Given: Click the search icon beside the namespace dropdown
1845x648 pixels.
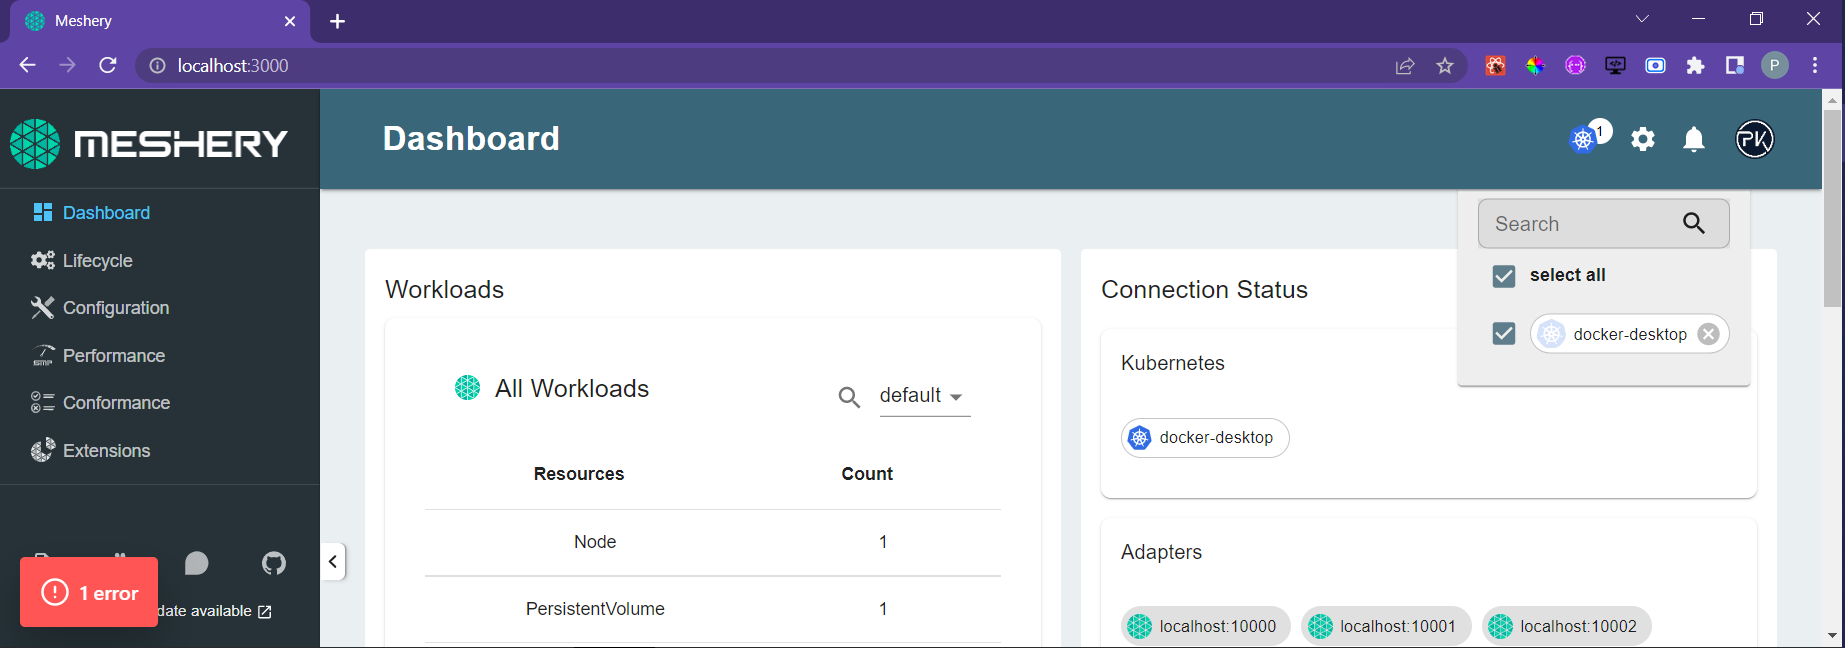Looking at the screenshot, I should (x=849, y=397).
